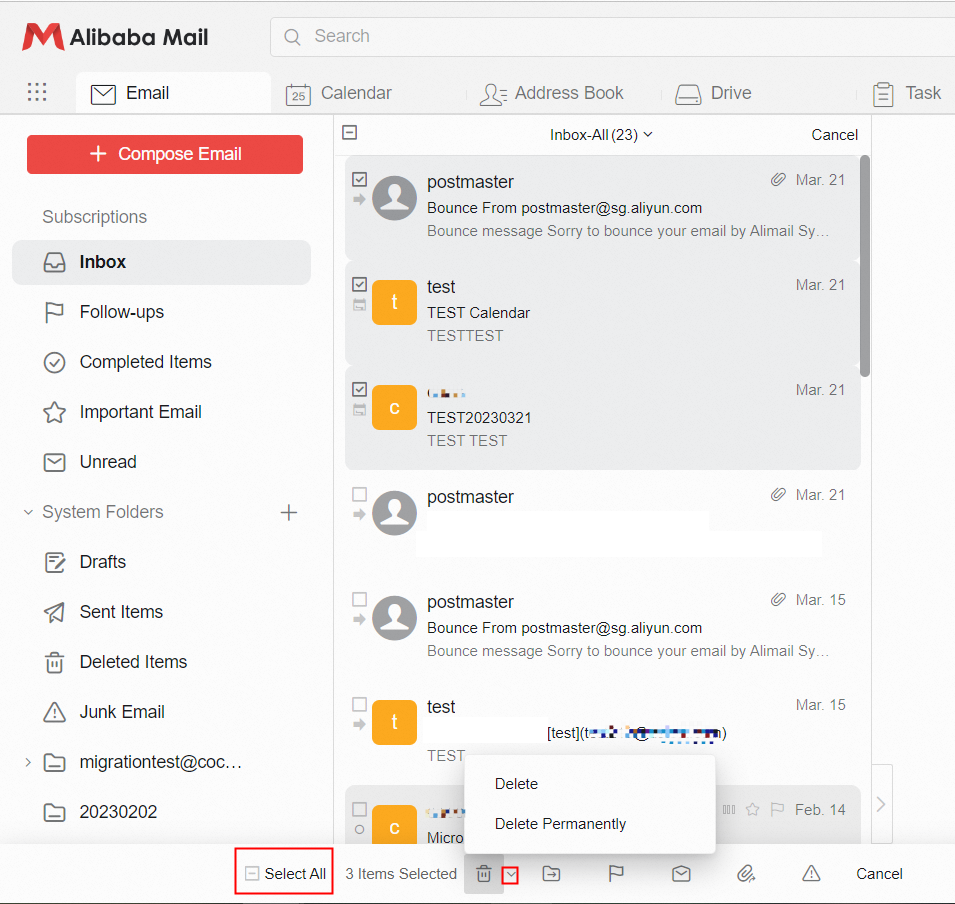Add a folder with the plus icon
The image size is (955, 904).
tap(289, 512)
